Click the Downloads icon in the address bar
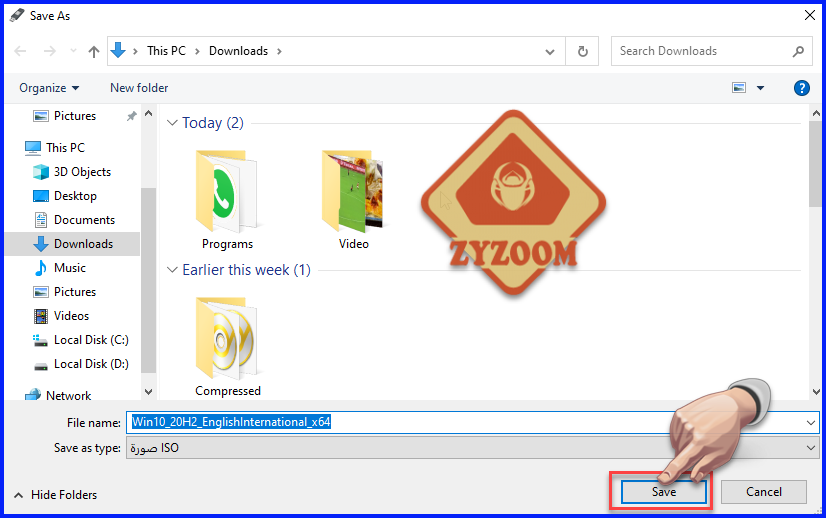Screen dimensions: 826x518 [118, 51]
